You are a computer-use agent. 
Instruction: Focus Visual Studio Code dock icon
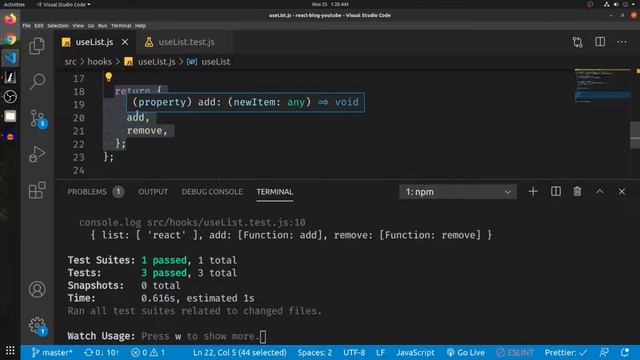coord(10,58)
